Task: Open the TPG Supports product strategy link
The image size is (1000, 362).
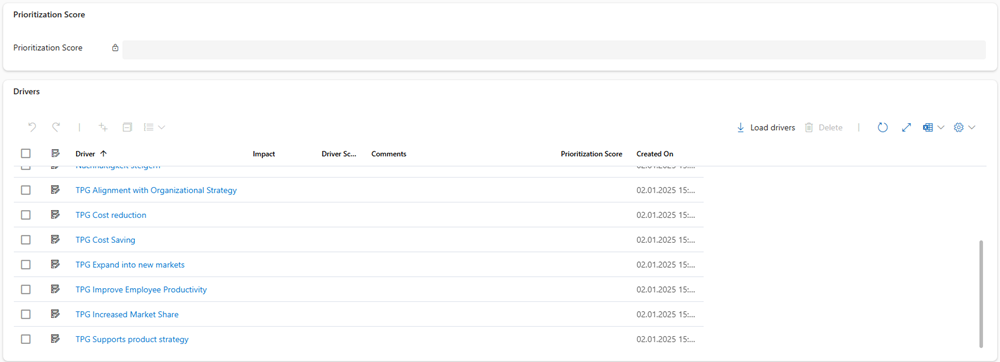Action: pyautogui.click(x=132, y=339)
